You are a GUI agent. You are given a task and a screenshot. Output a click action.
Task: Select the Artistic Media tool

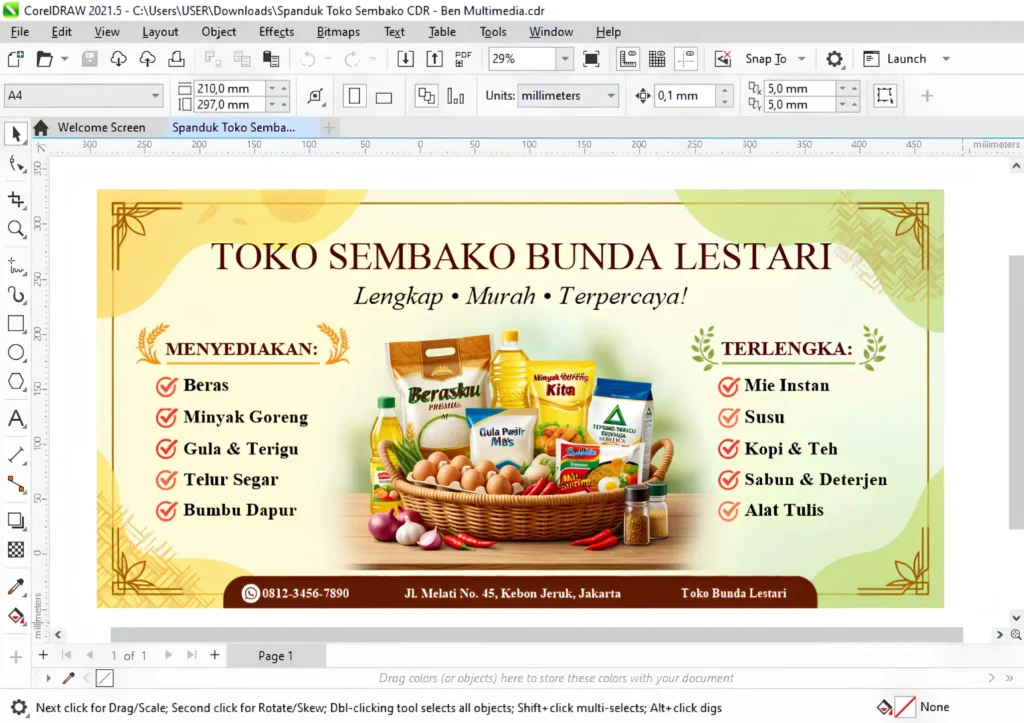click(x=16, y=295)
